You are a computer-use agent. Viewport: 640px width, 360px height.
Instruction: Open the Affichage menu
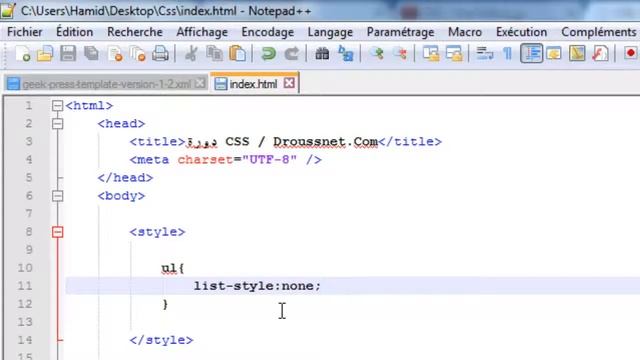pos(202,32)
